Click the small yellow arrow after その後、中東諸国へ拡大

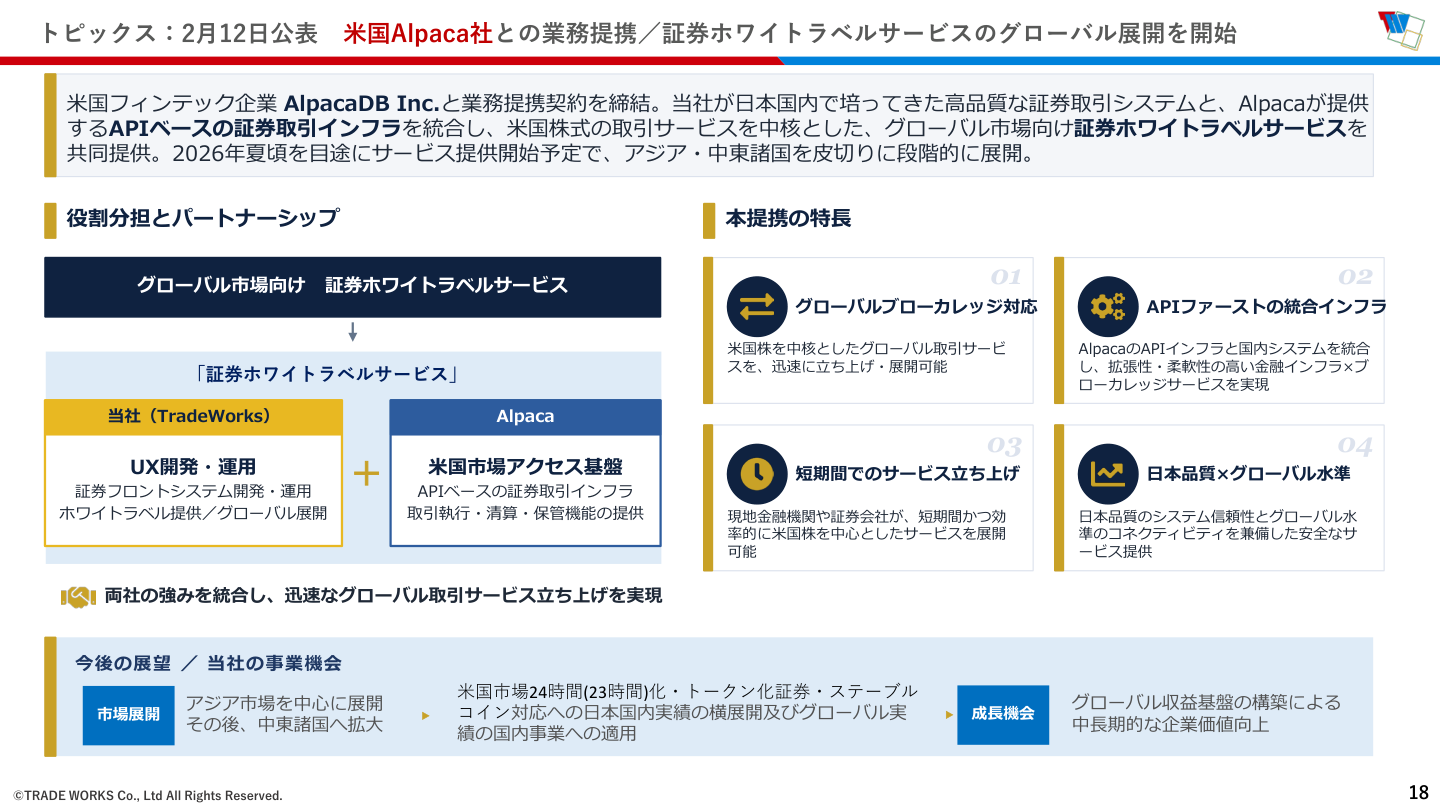point(425,716)
